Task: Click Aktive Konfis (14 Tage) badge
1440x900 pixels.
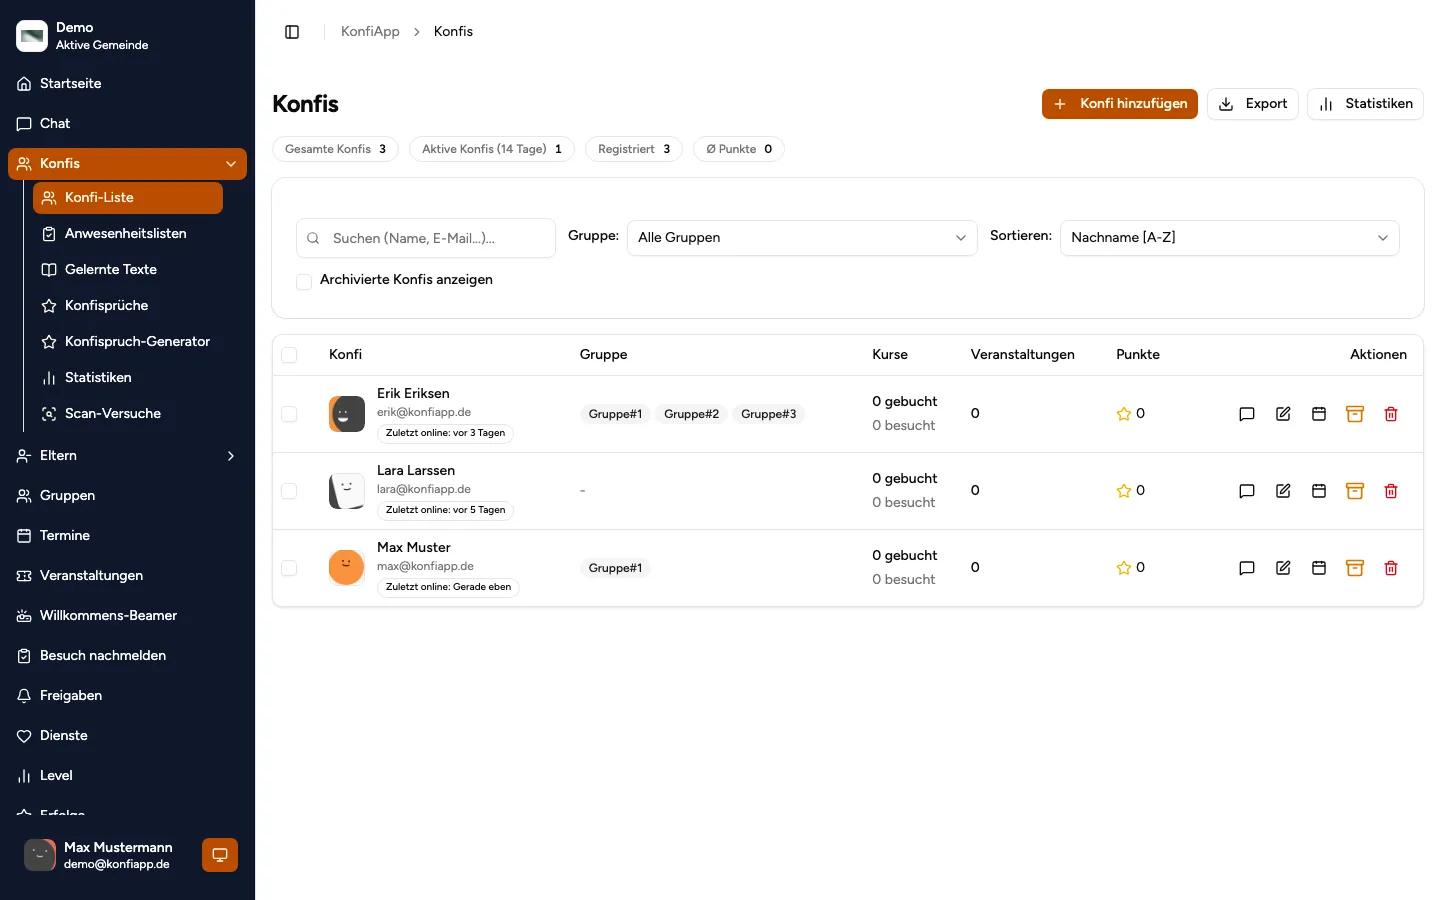Action: click(x=492, y=149)
